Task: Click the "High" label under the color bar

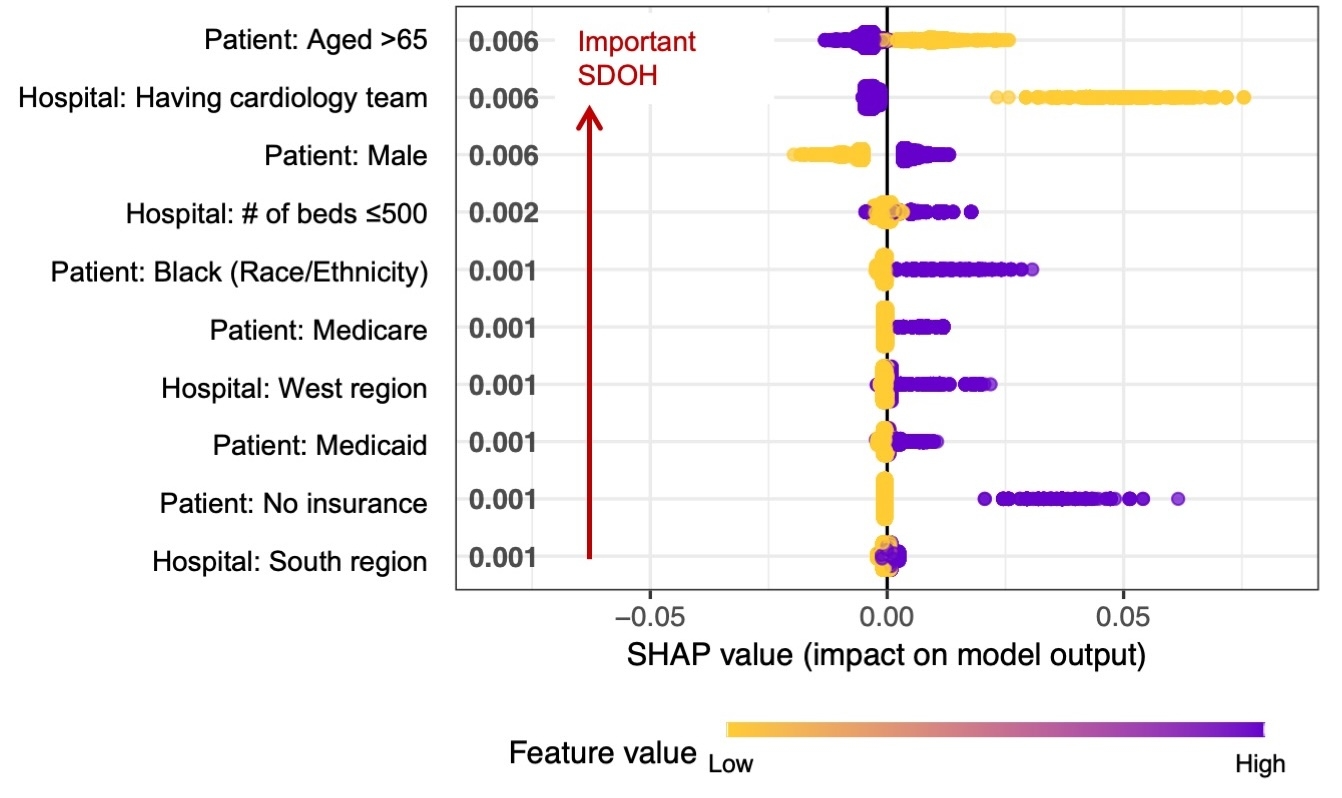Action: 1260,765
